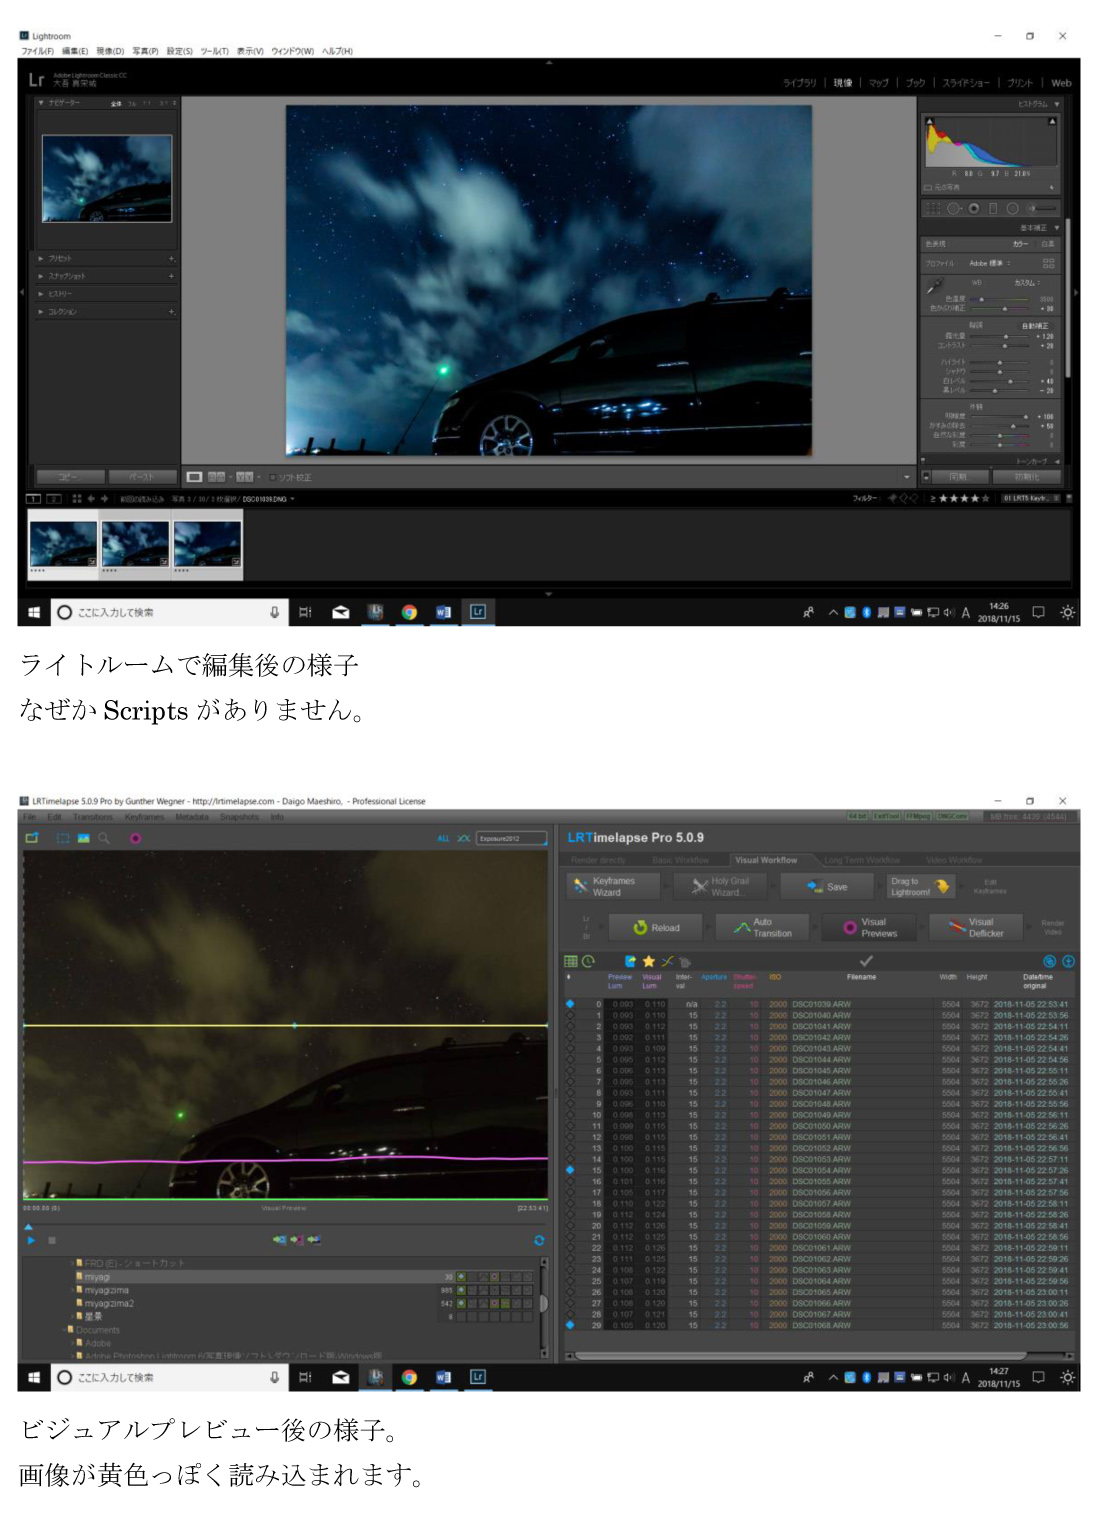Viewport: 1113px width, 1519px height.
Task: Select the white balance eyedropper in Lightroom
Action: (x=935, y=286)
